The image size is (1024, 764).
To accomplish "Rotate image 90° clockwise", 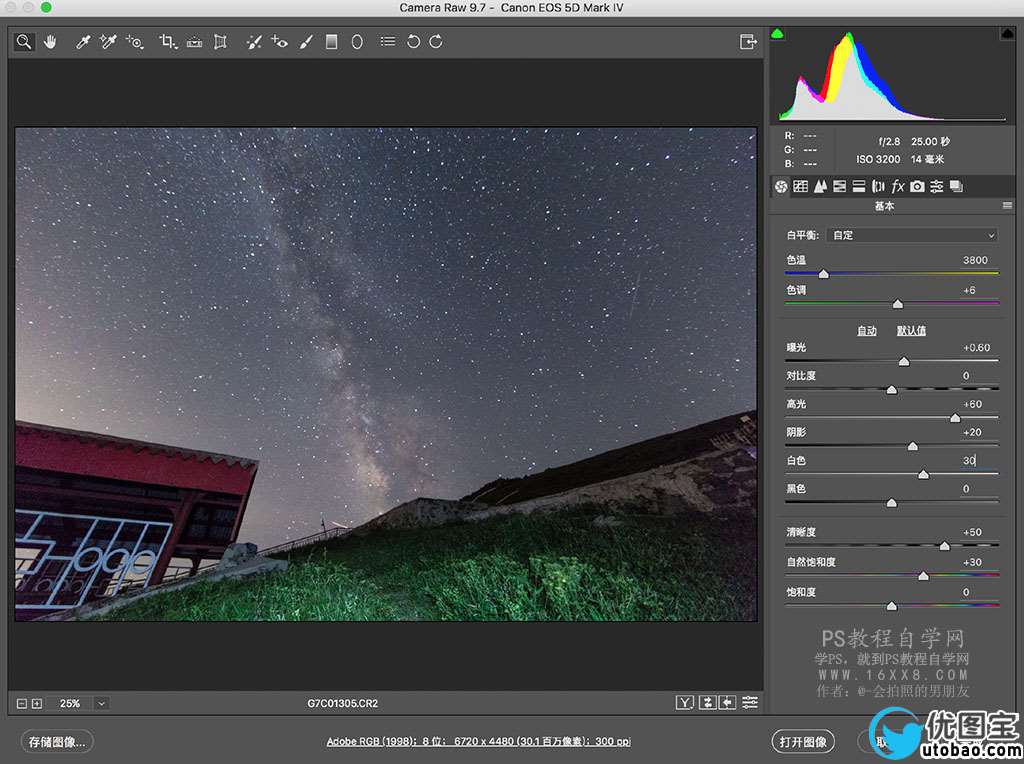I will [436, 42].
